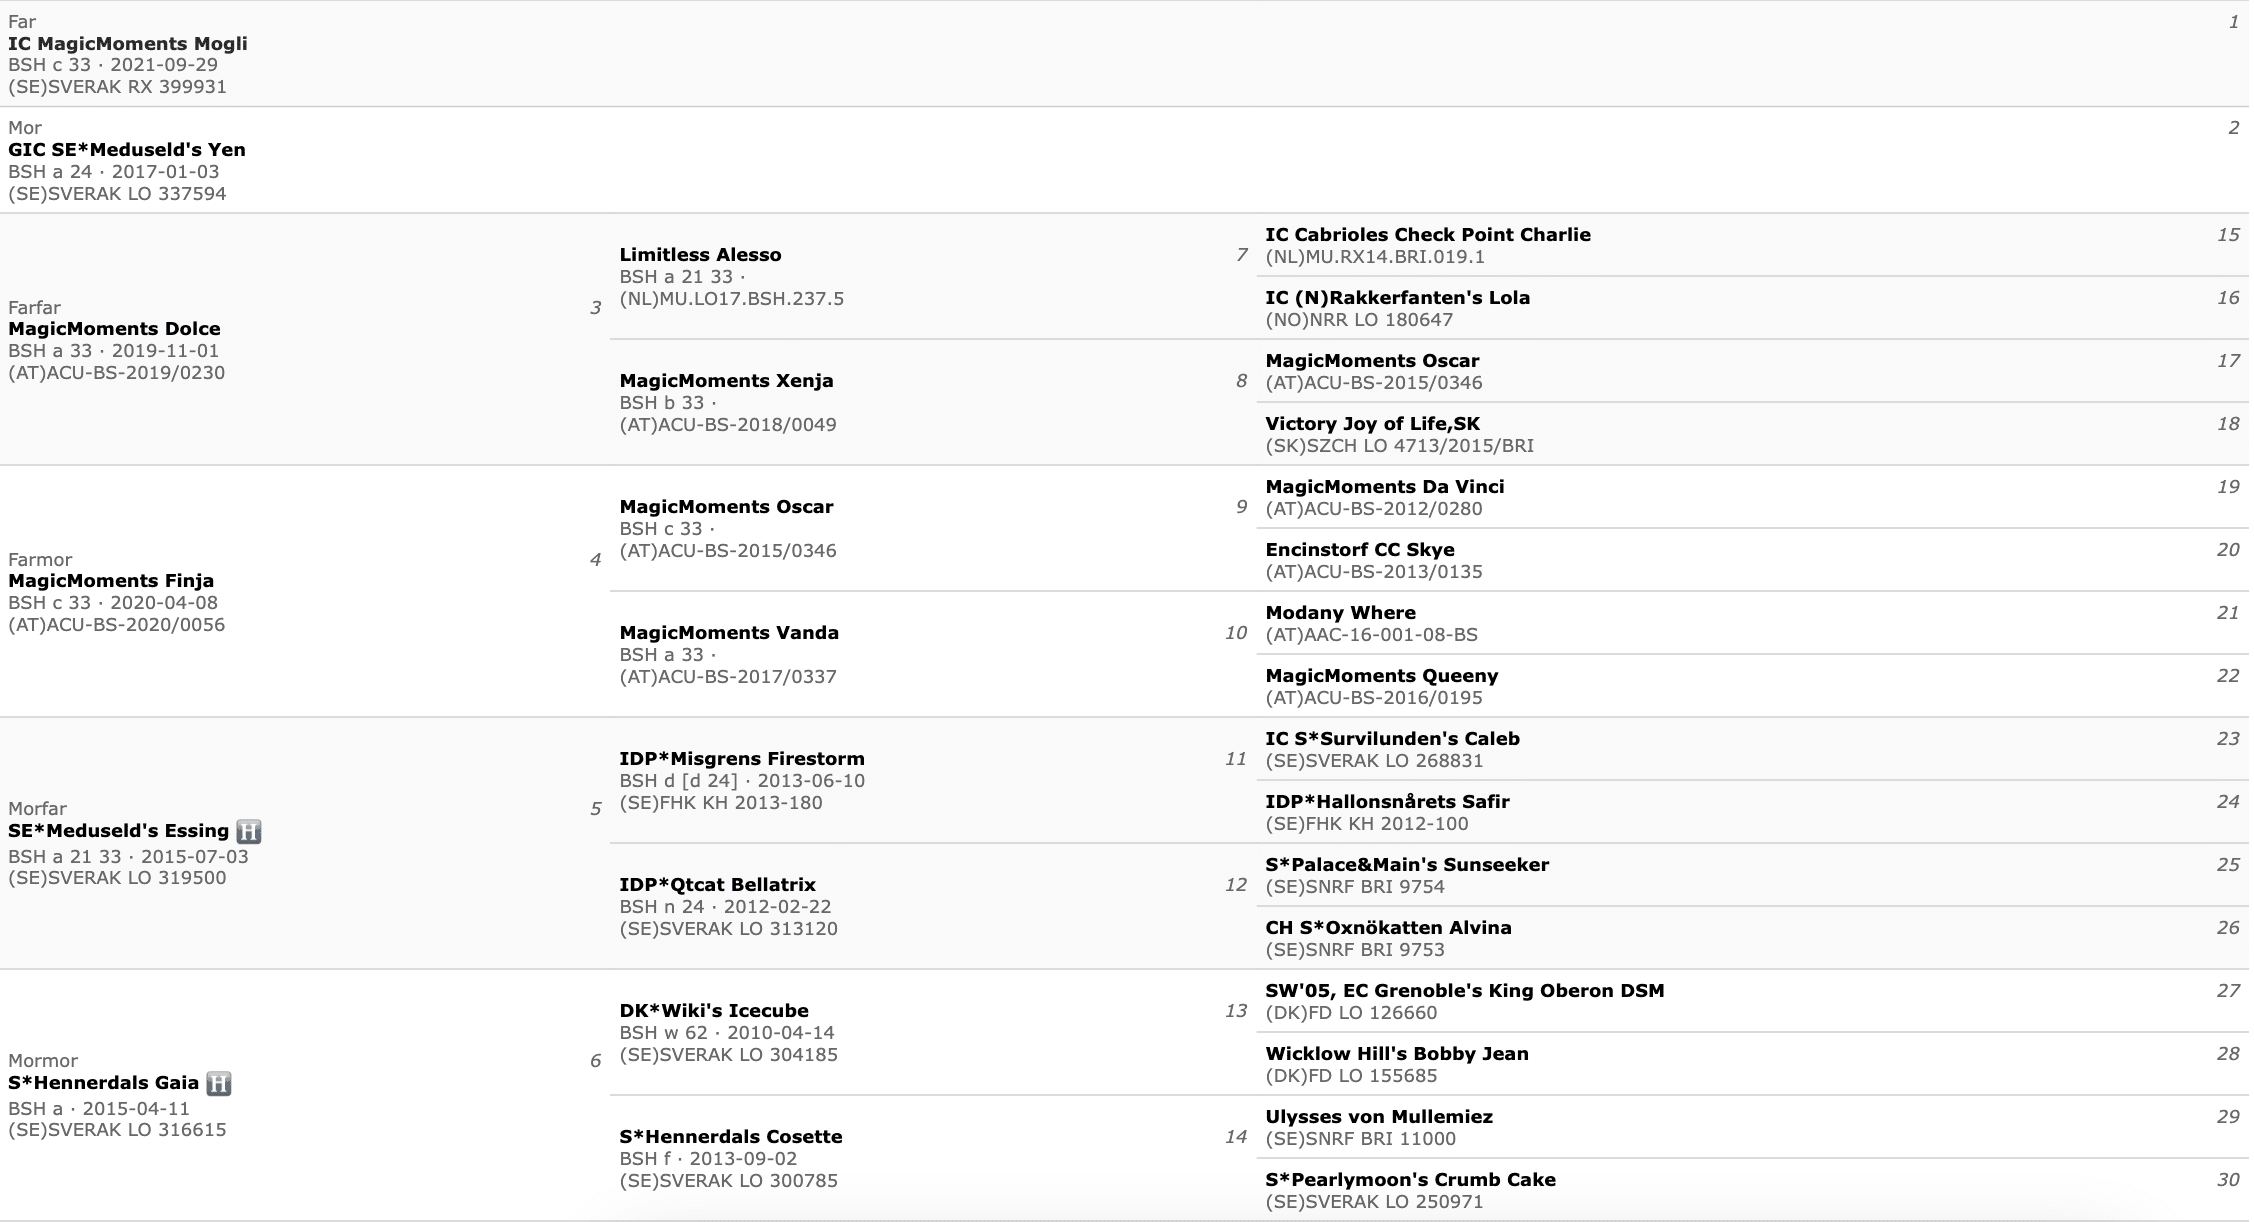Click registration (SE)FHK KH 2012-100
This screenshot has width=2254, height=1222.
pos(1367,824)
